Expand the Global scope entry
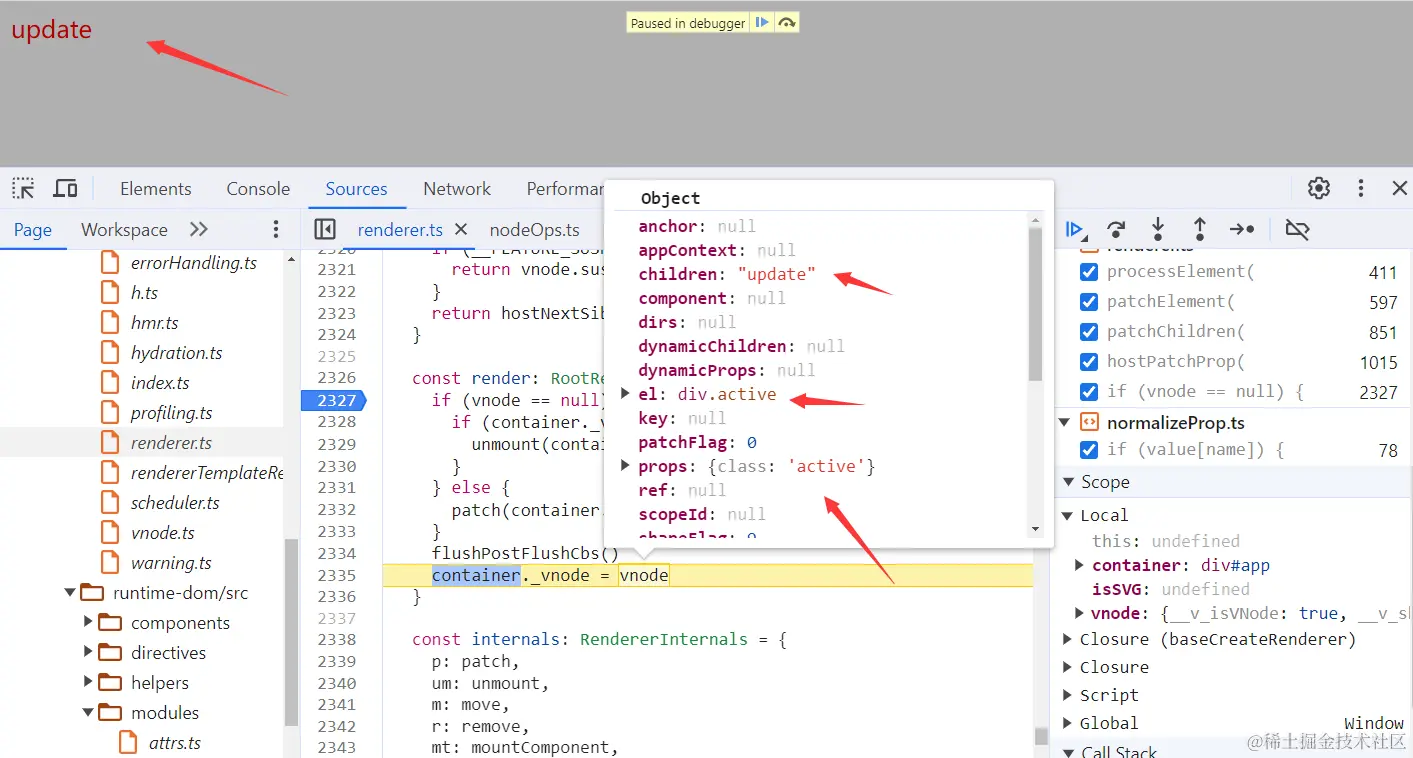The image size is (1413, 758). tap(1068, 724)
